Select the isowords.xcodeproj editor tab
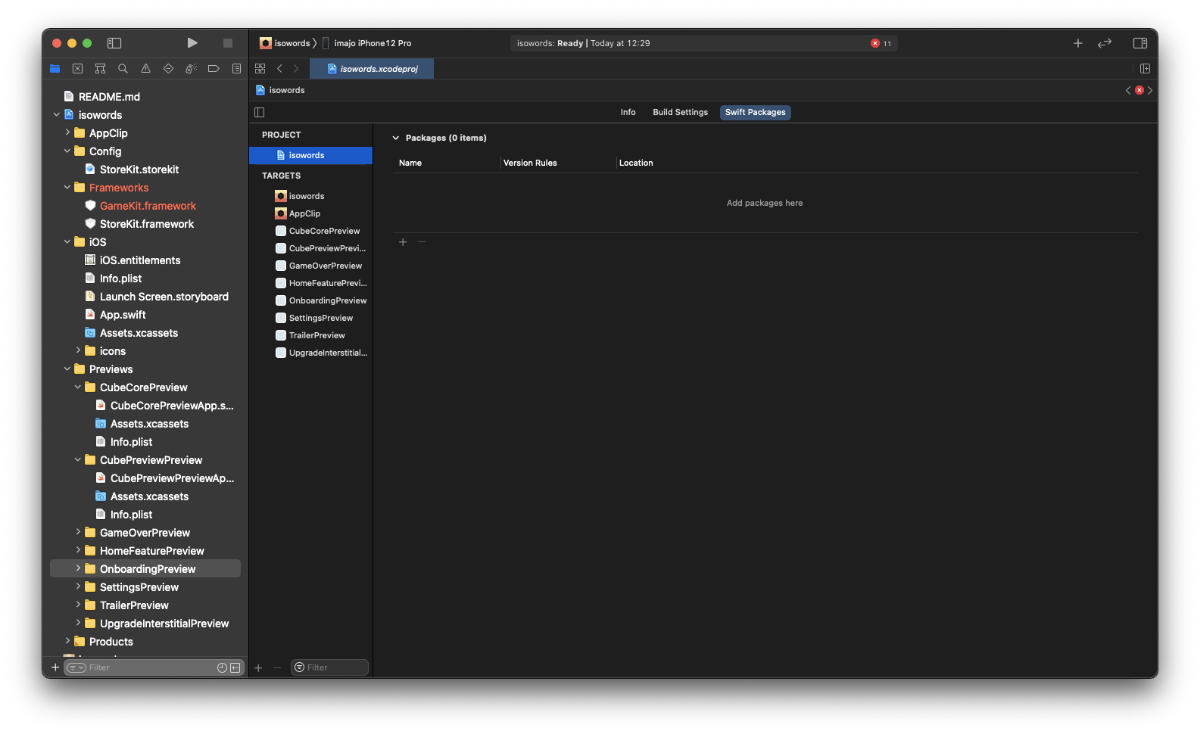This screenshot has height=734, width=1200. click(371, 69)
